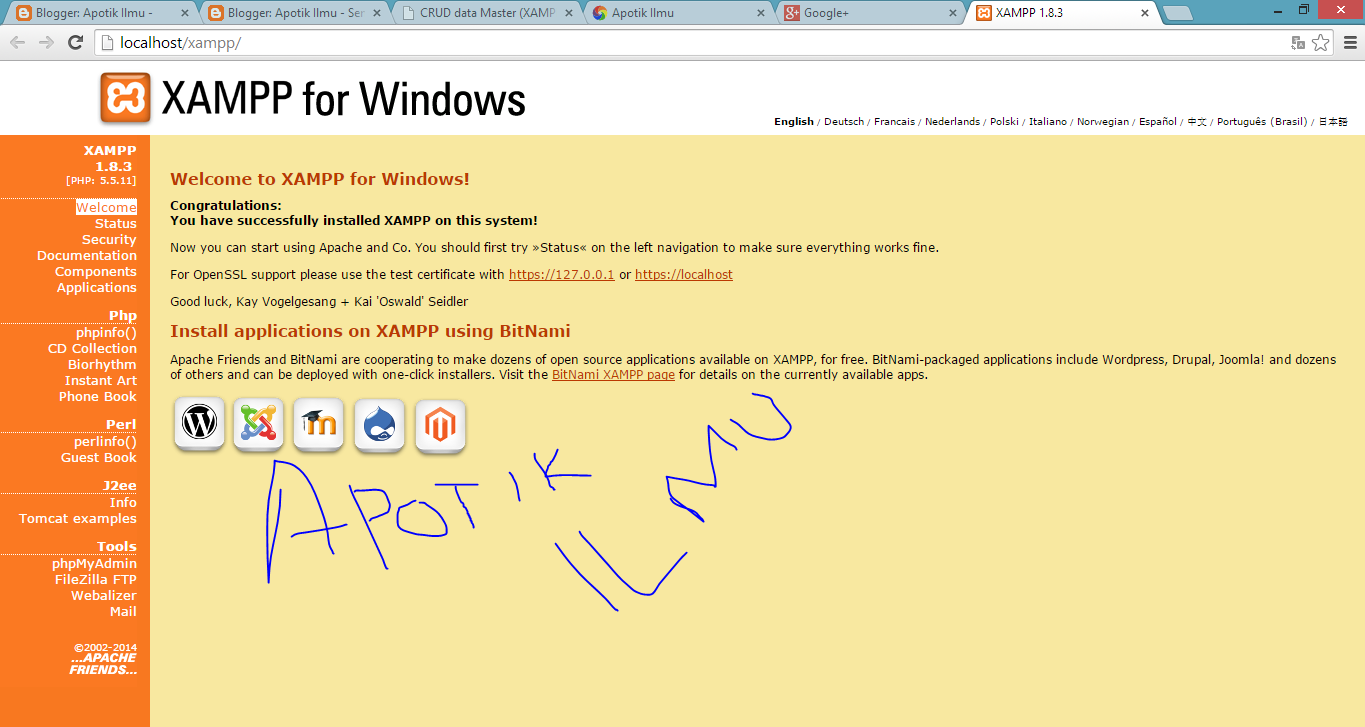The image size is (1365, 727).
Task: Switch to first Blogger: Apotik Ilmu tab
Action: [100, 13]
